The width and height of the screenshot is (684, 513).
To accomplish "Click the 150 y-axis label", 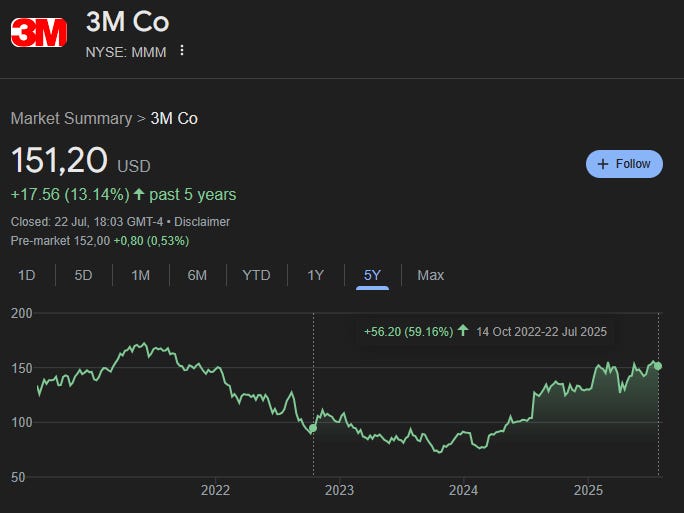I will click(x=21, y=368).
